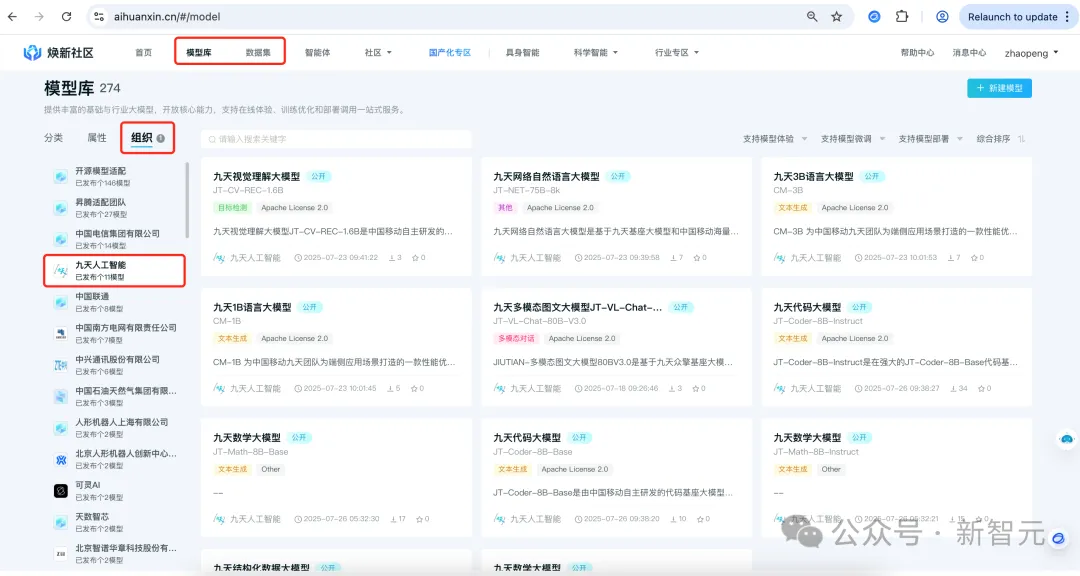Viewport: 1080px width, 576px height.
Task: Click the 北京智谱华章科技 organization logo
Action: point(61,553)
